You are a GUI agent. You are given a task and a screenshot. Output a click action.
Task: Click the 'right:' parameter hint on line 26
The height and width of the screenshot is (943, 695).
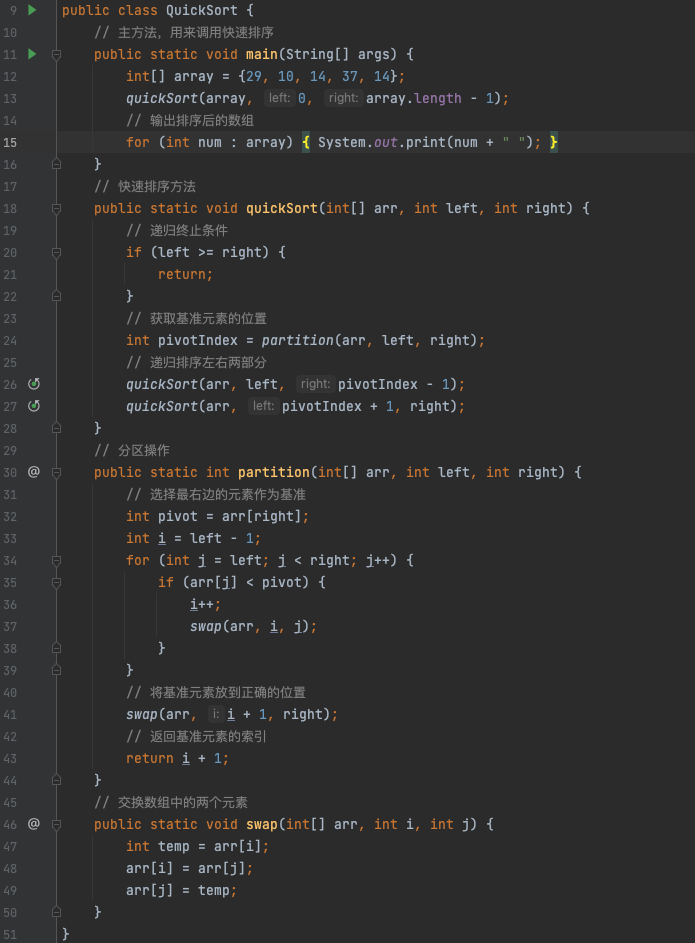[x=315, y=384]
